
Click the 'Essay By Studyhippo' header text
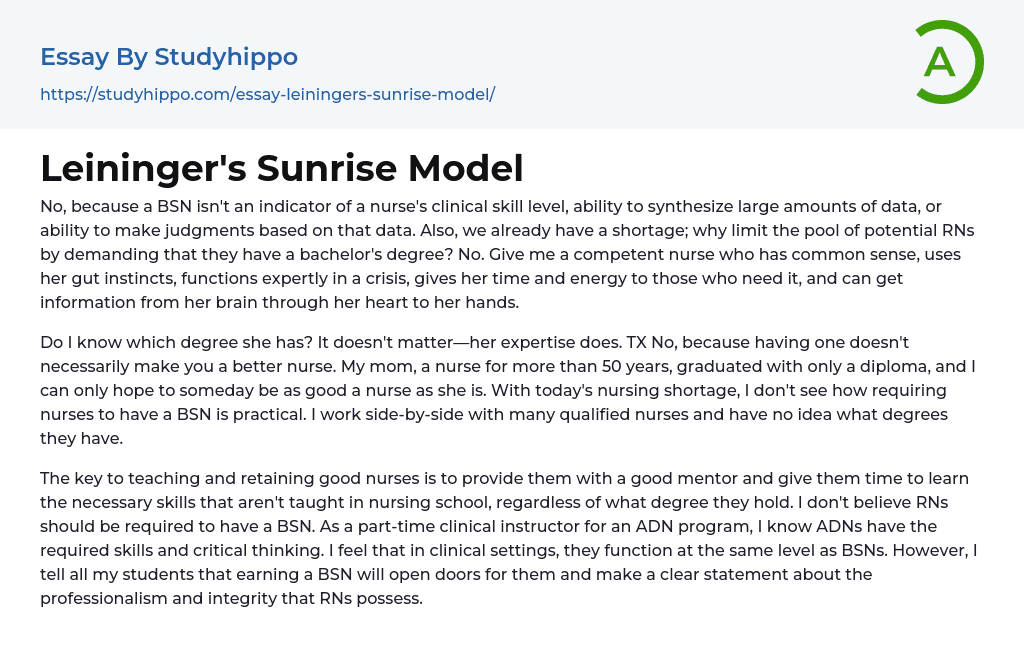169,57
